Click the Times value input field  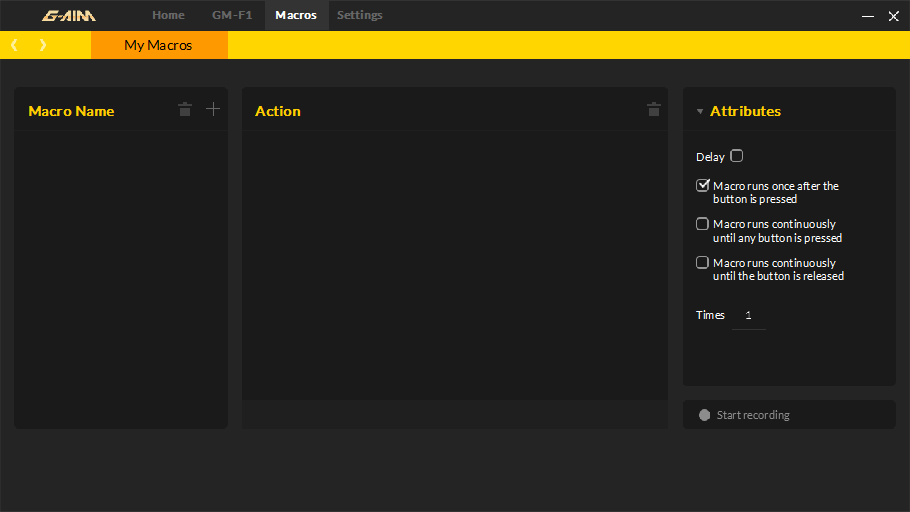pos(749,316)
